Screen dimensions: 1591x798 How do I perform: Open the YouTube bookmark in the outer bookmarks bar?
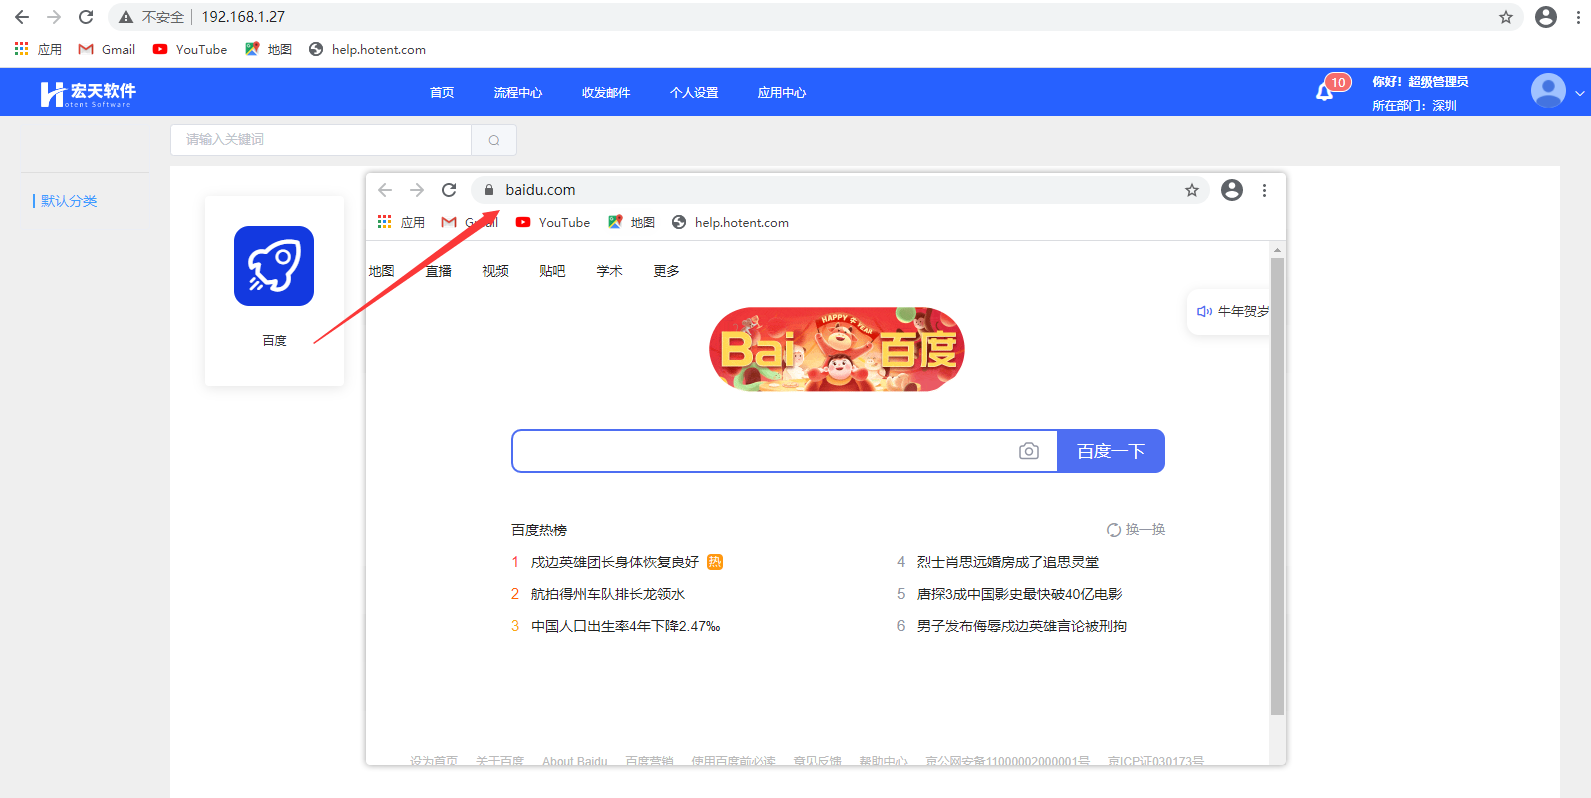190,49
